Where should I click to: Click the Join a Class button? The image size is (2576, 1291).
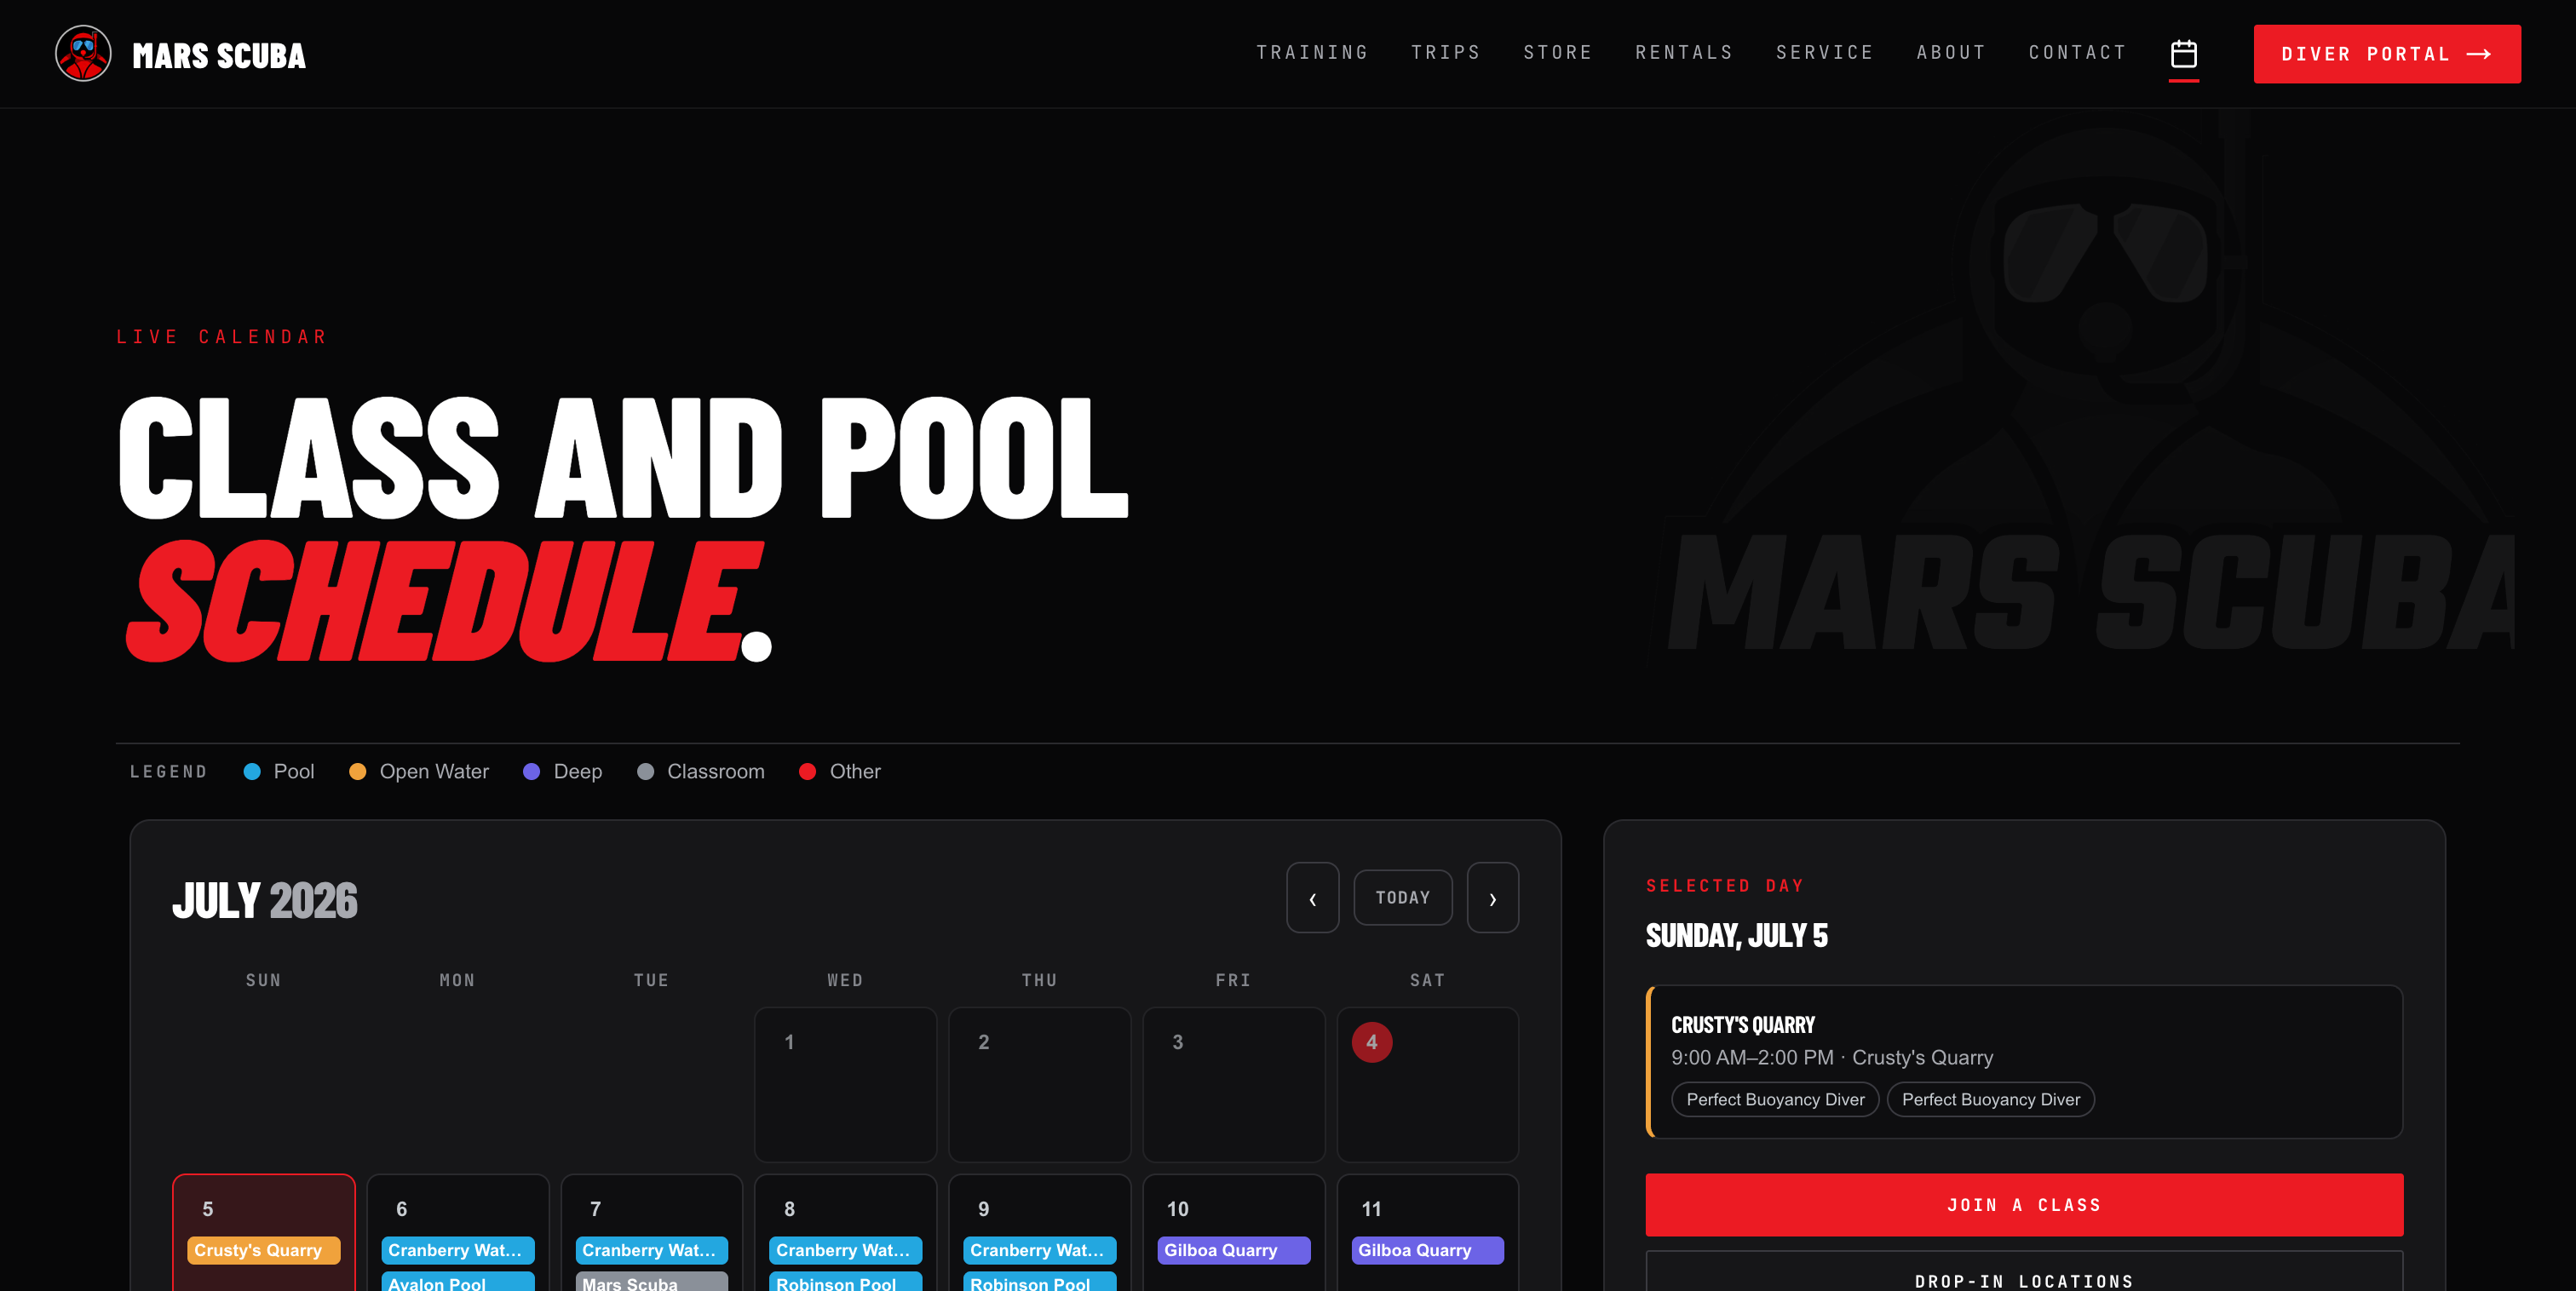pyautogui.click(x=2023, y=1204)
